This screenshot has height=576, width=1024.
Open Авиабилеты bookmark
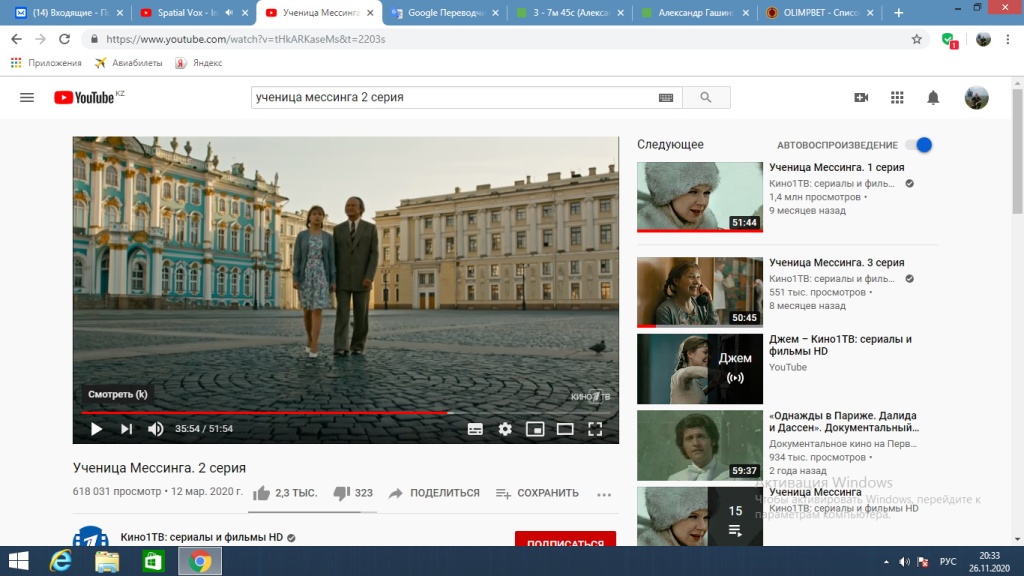click(128, 63)
